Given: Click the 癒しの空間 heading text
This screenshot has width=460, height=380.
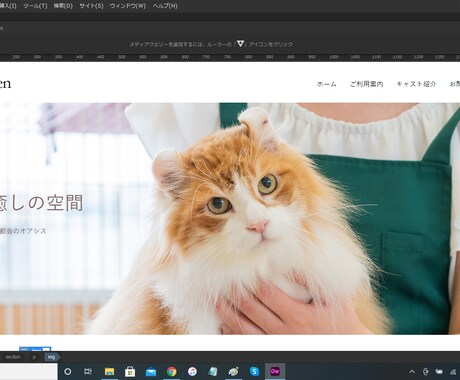Looking at the screenshot, I should point(41,203).
